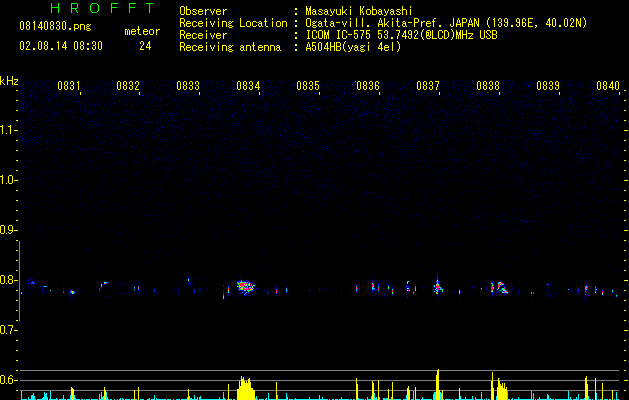Image resolution: width=629 pixels, height=400 pixels.
Task: Click the 1.0 kHz axis label
Action: [x=7, y=180]
